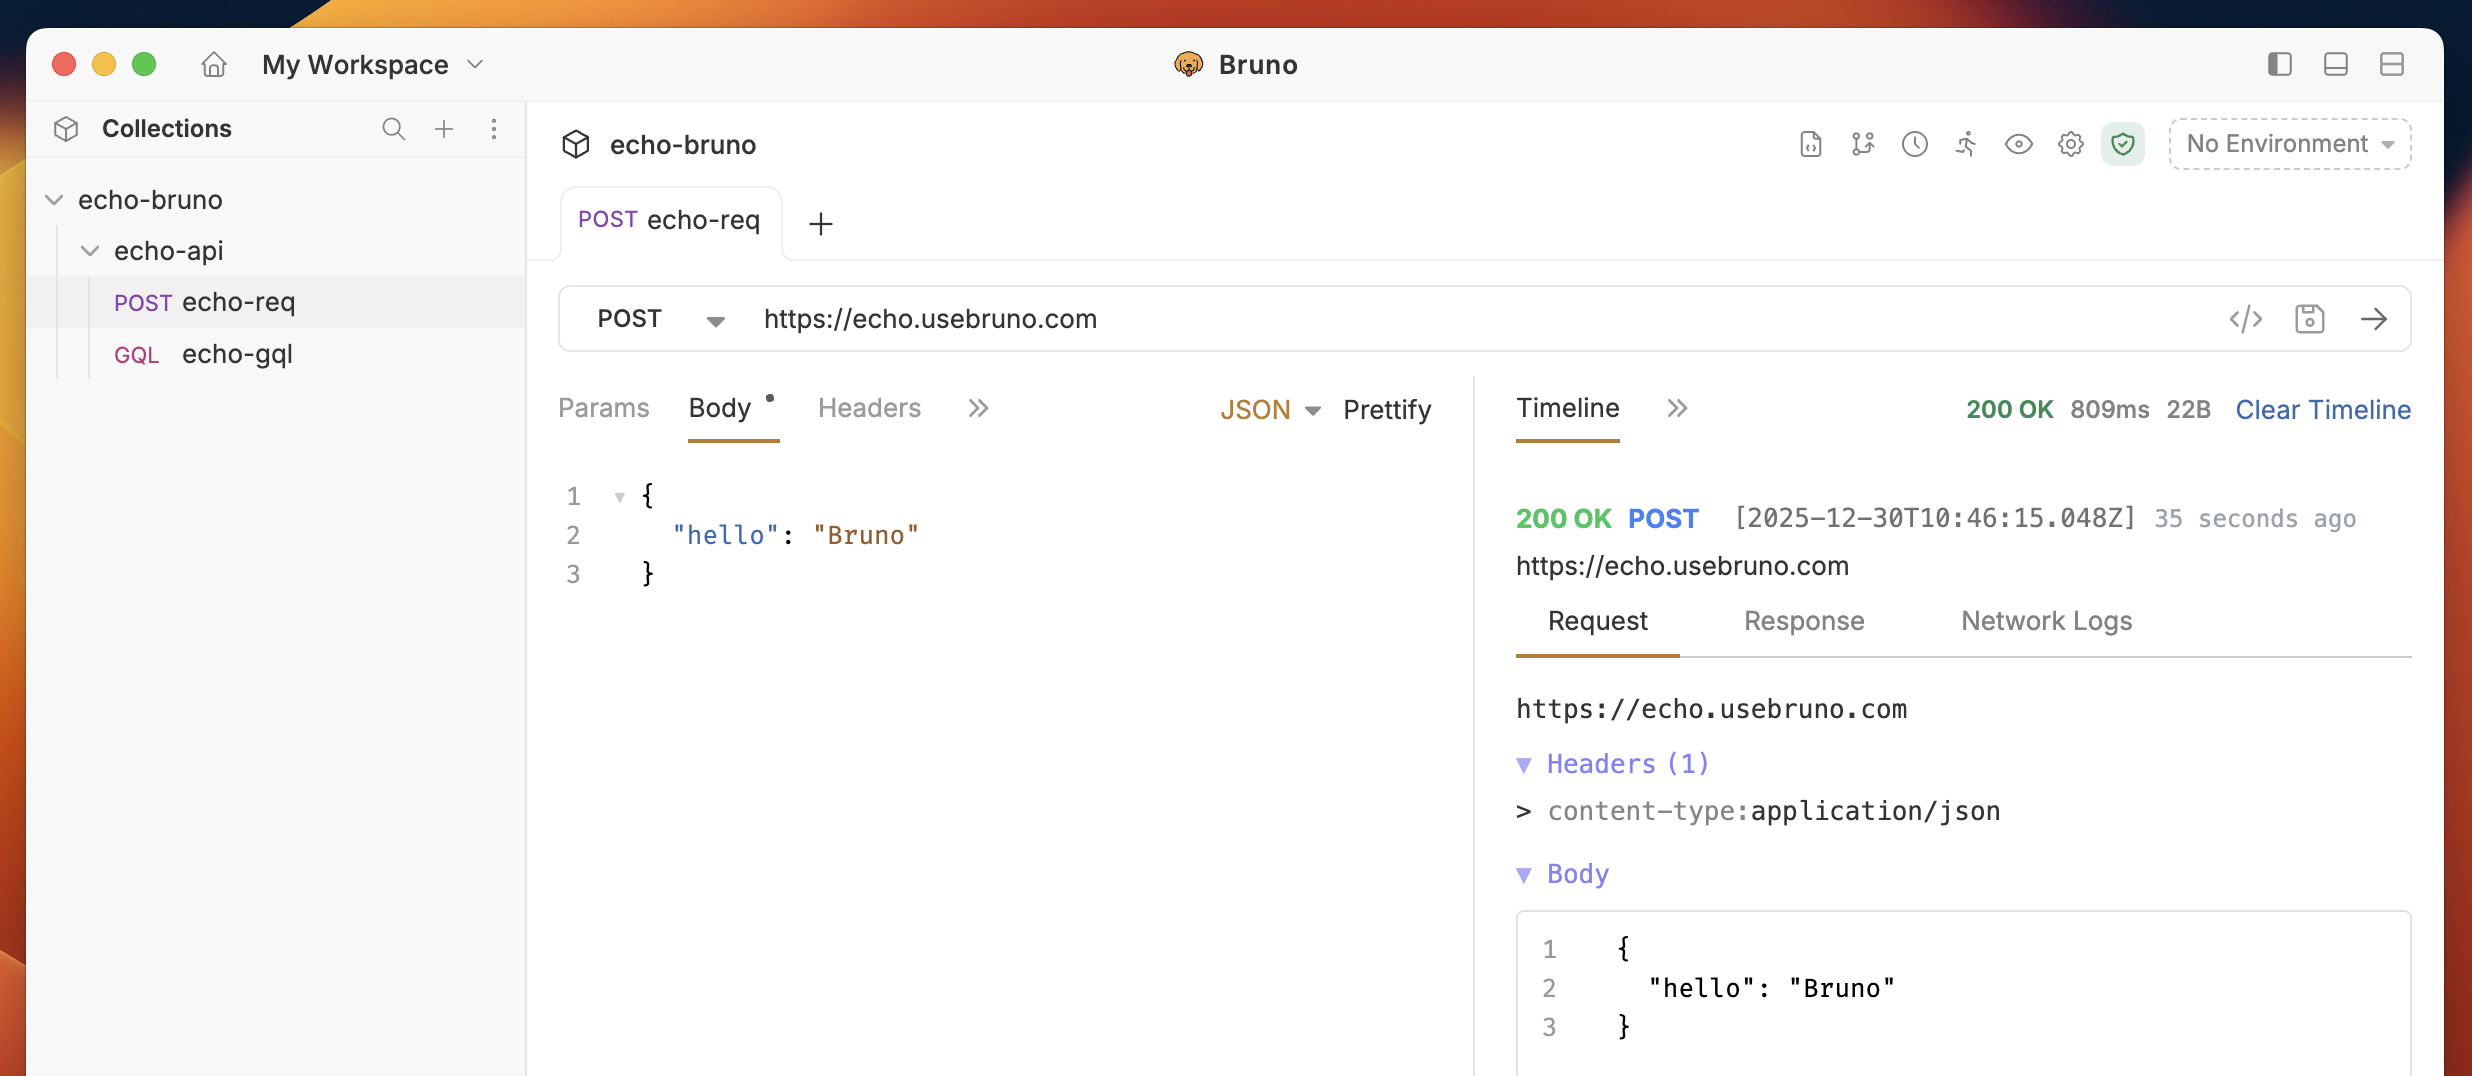This screenshot has height=1076, width=2472.
Task: Toggle the bottom panel layout icon
Action: pos(2335,65)
